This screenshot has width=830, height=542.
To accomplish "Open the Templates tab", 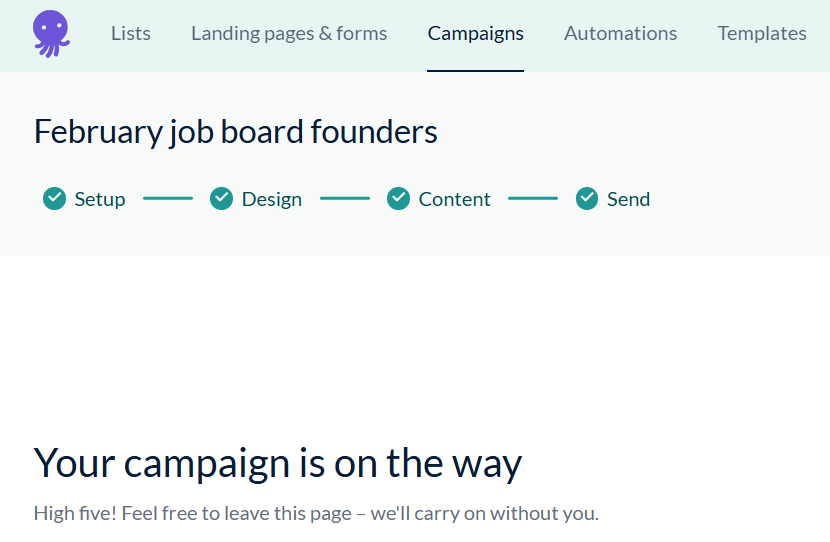I will pyautogui.click(x=761, y=34).
